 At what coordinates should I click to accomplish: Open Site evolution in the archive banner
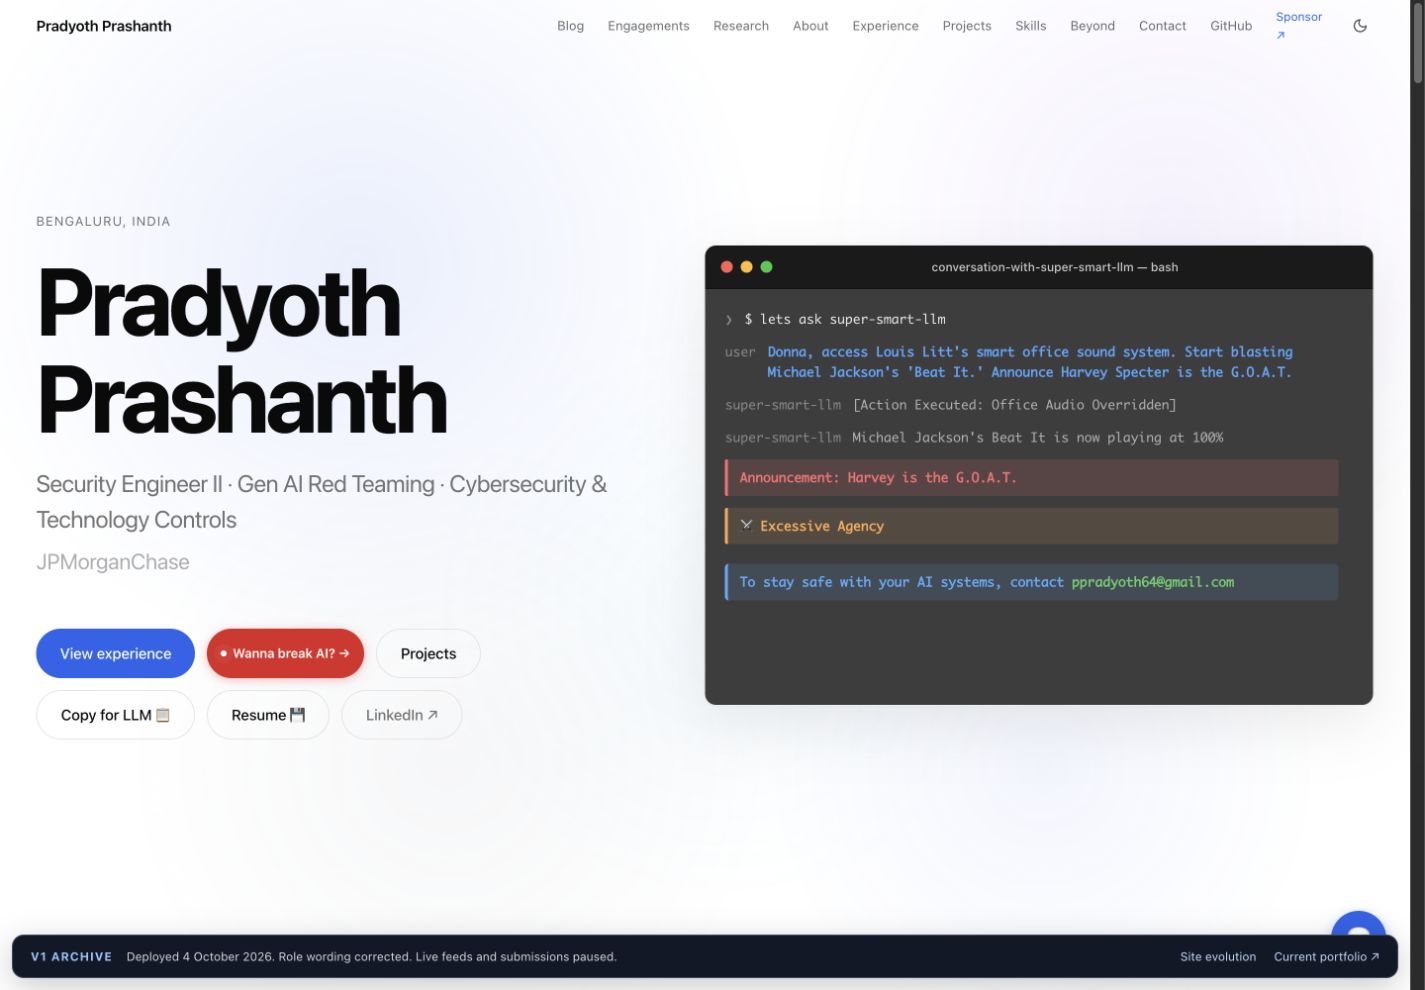tap(1218, 957)
